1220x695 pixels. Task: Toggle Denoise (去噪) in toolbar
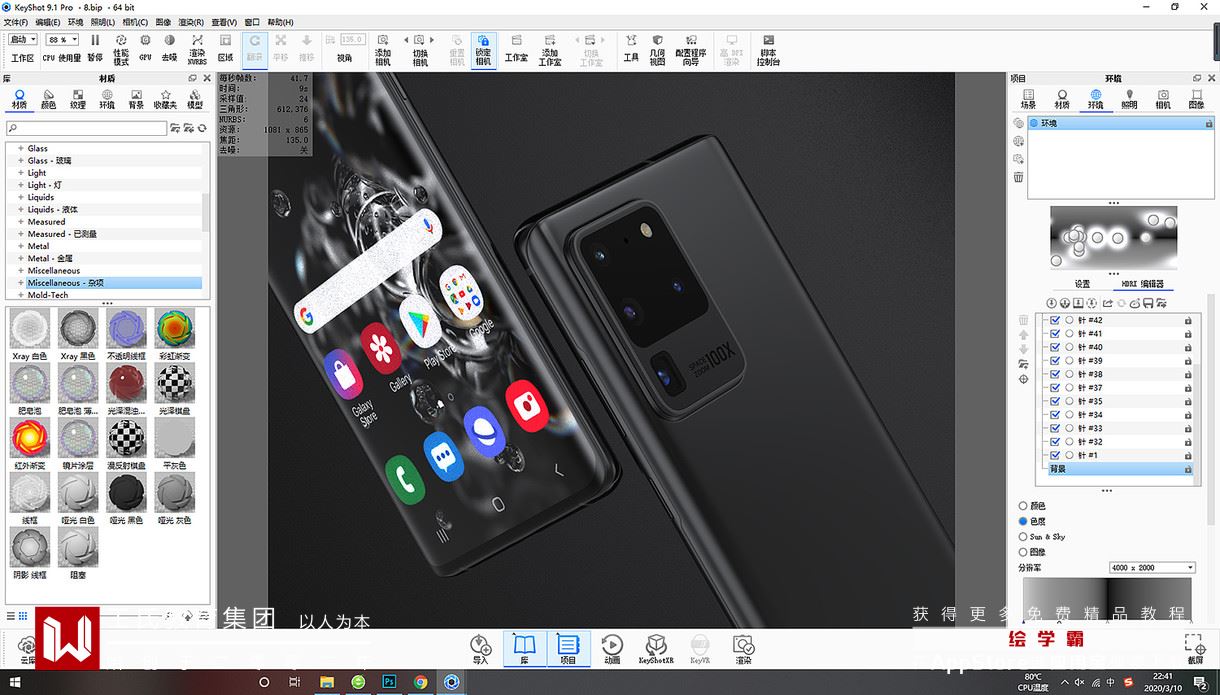point(169,47)
